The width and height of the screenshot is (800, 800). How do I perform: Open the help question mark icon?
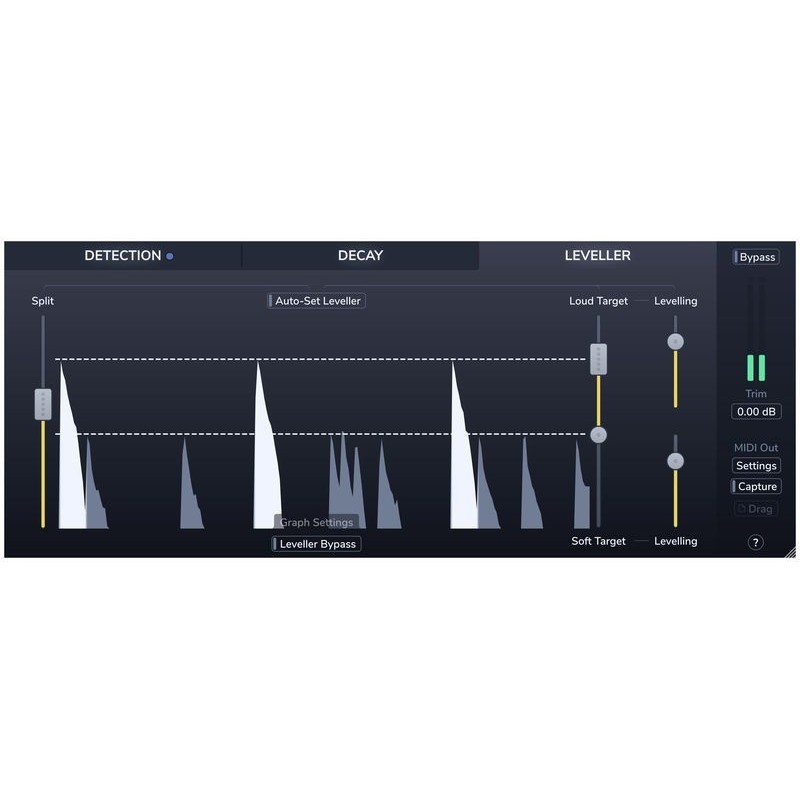(757, 543)
